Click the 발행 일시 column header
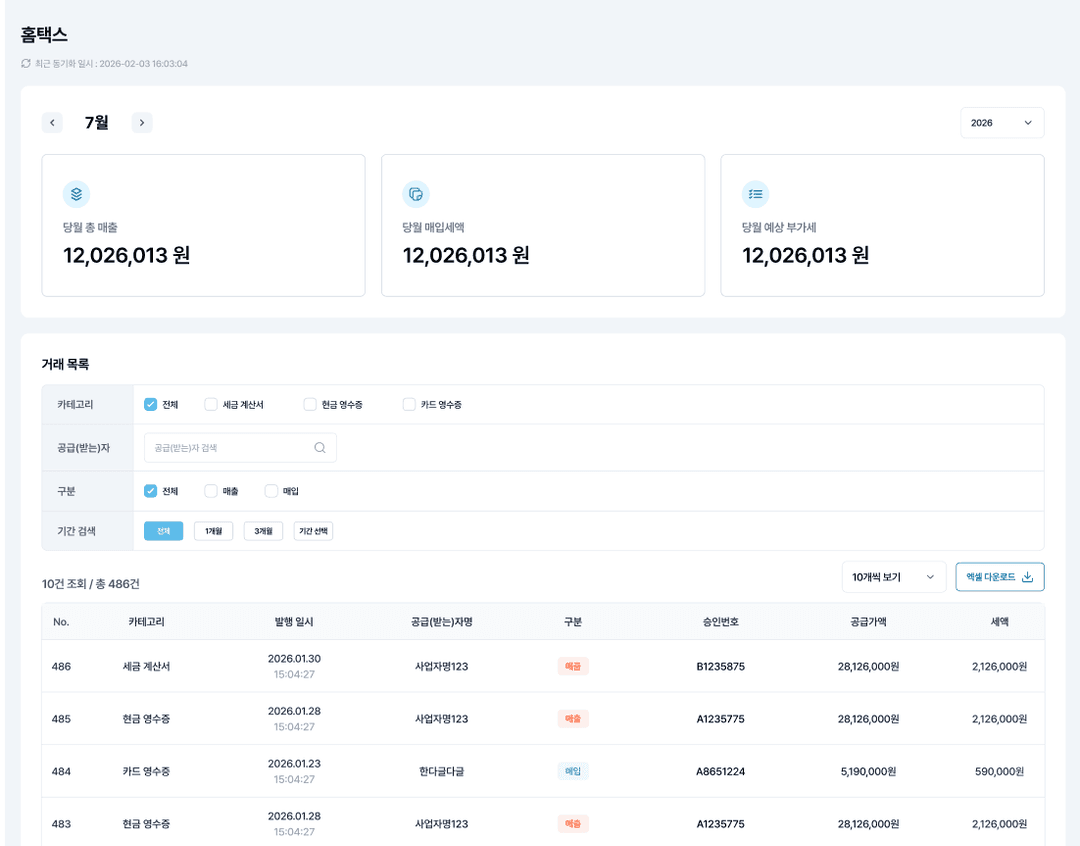1080x846 pixels. click(294, 622)
